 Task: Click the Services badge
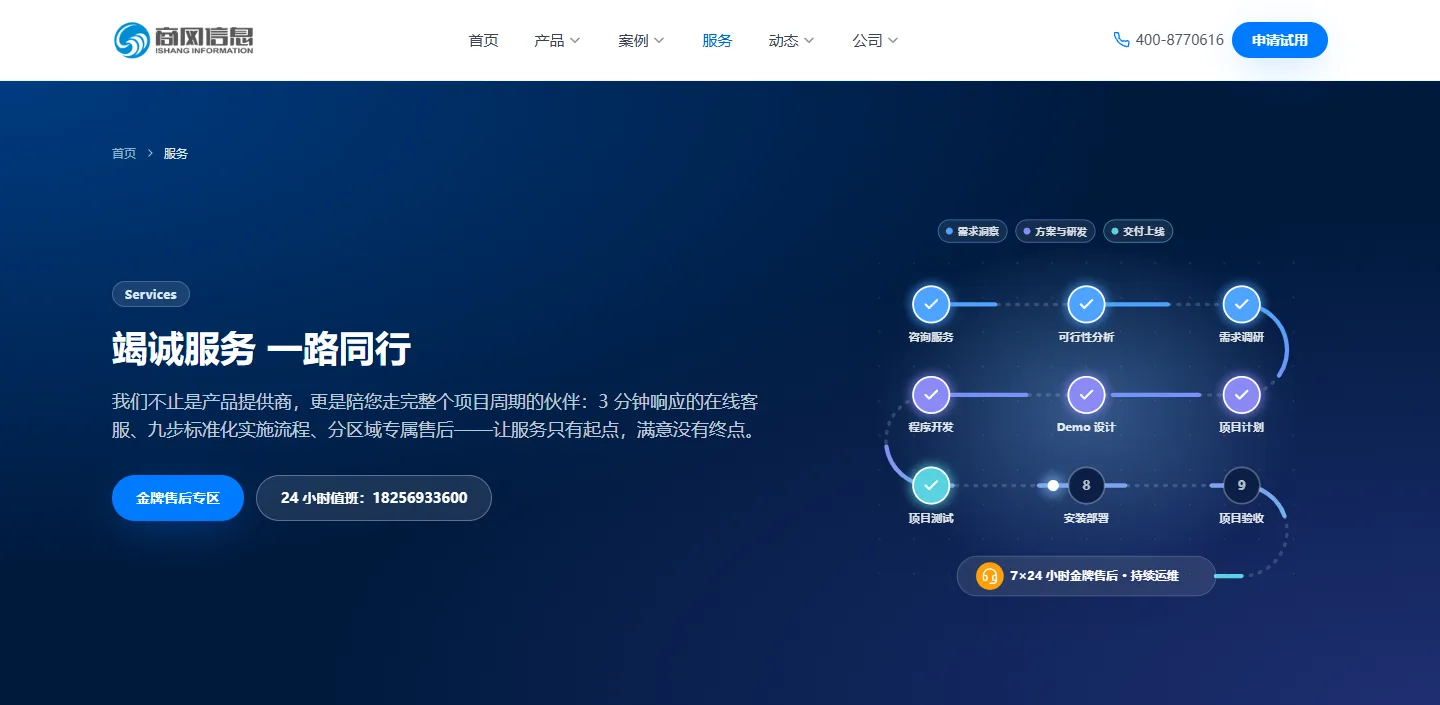pos(151,294)
